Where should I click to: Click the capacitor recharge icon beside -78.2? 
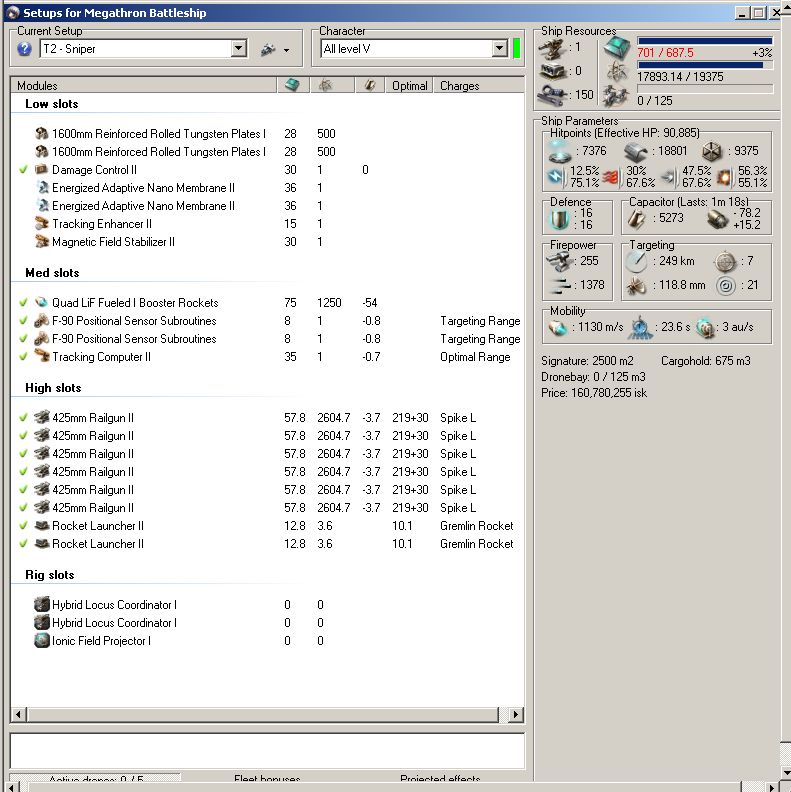(x=717, y=219)
